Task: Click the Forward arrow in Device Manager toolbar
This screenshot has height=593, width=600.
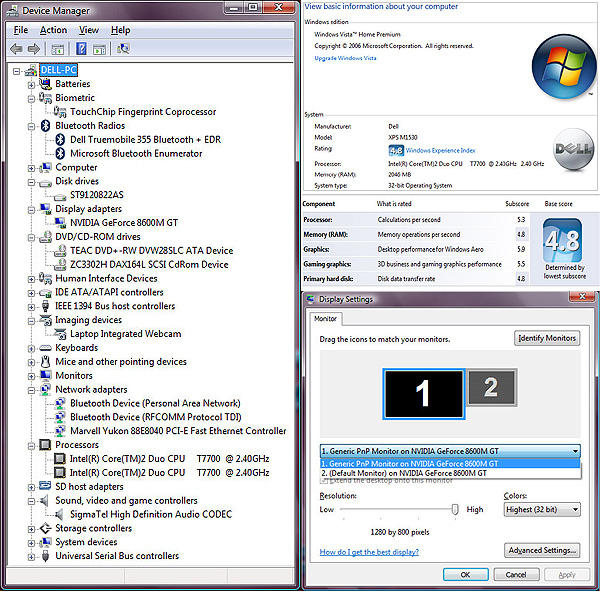Action: [34, 49]
